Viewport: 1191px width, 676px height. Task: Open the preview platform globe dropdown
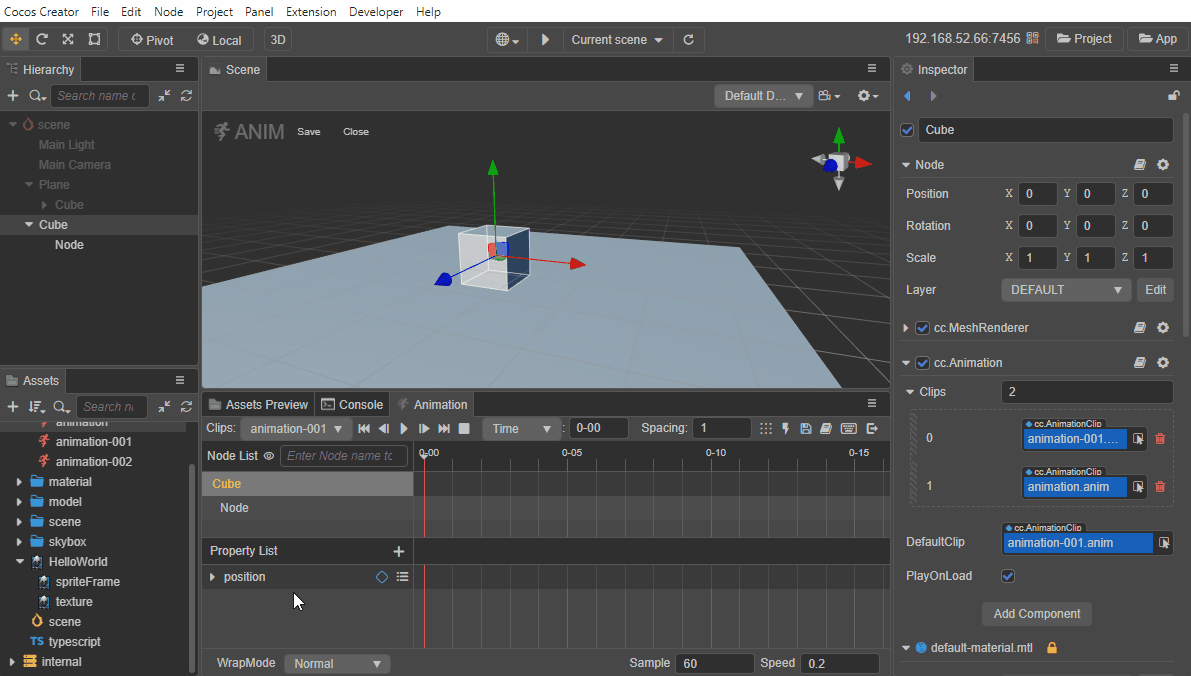click(x=507, y=39)
